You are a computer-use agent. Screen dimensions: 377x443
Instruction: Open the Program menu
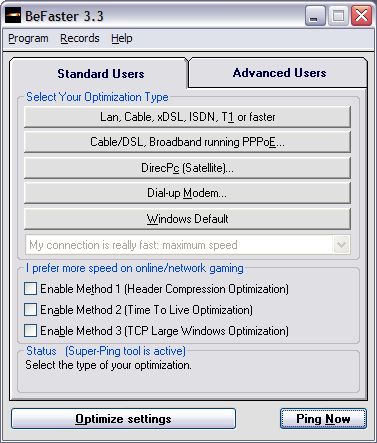(x=28, y=39)
